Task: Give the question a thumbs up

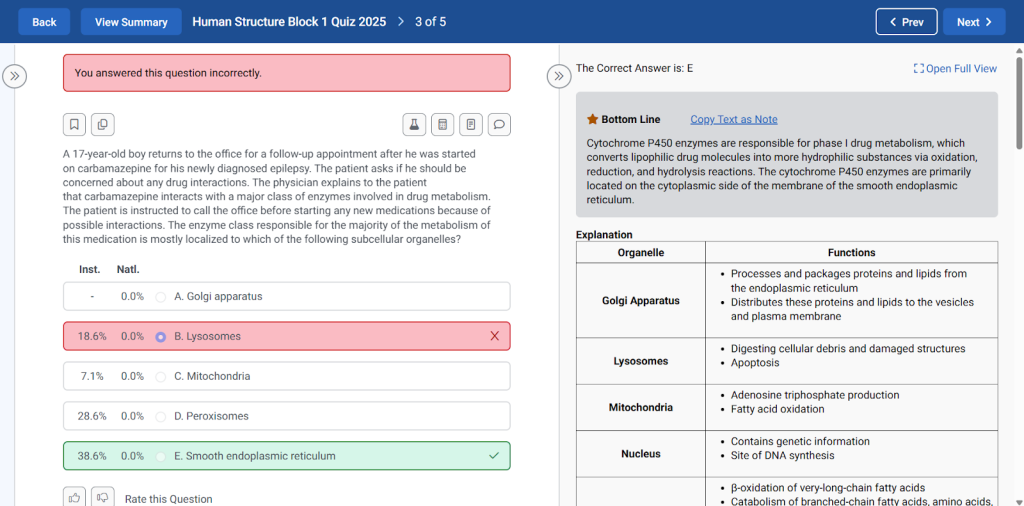Action: [74, 497]
